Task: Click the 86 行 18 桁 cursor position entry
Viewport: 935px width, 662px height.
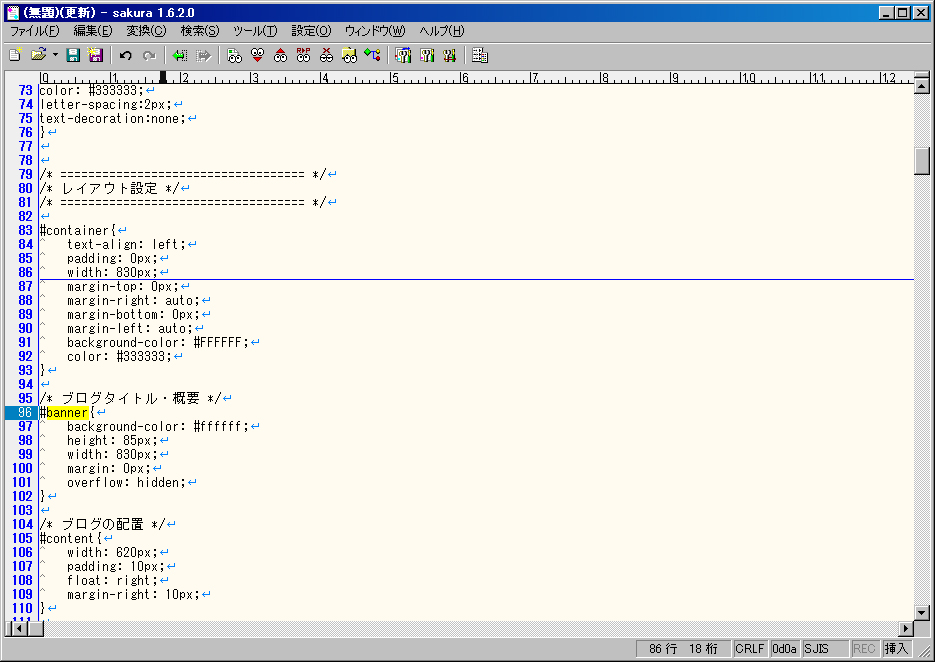Action: tap(683, 648)
